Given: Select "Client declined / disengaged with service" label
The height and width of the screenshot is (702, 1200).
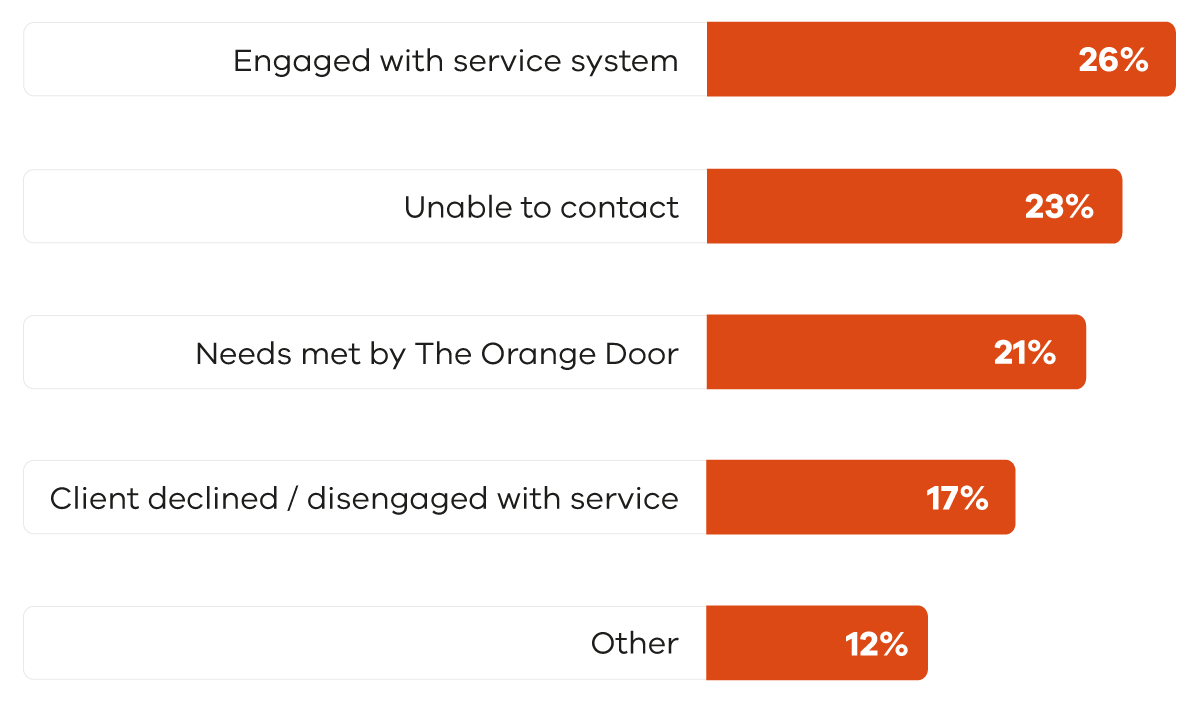Looking at the screenshot, I should pyautogui.click(x=364, y=498).
